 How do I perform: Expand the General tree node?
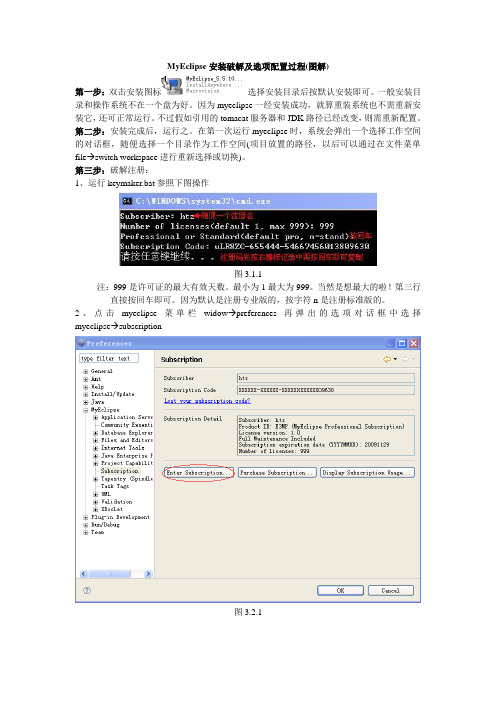pos(86,371)
